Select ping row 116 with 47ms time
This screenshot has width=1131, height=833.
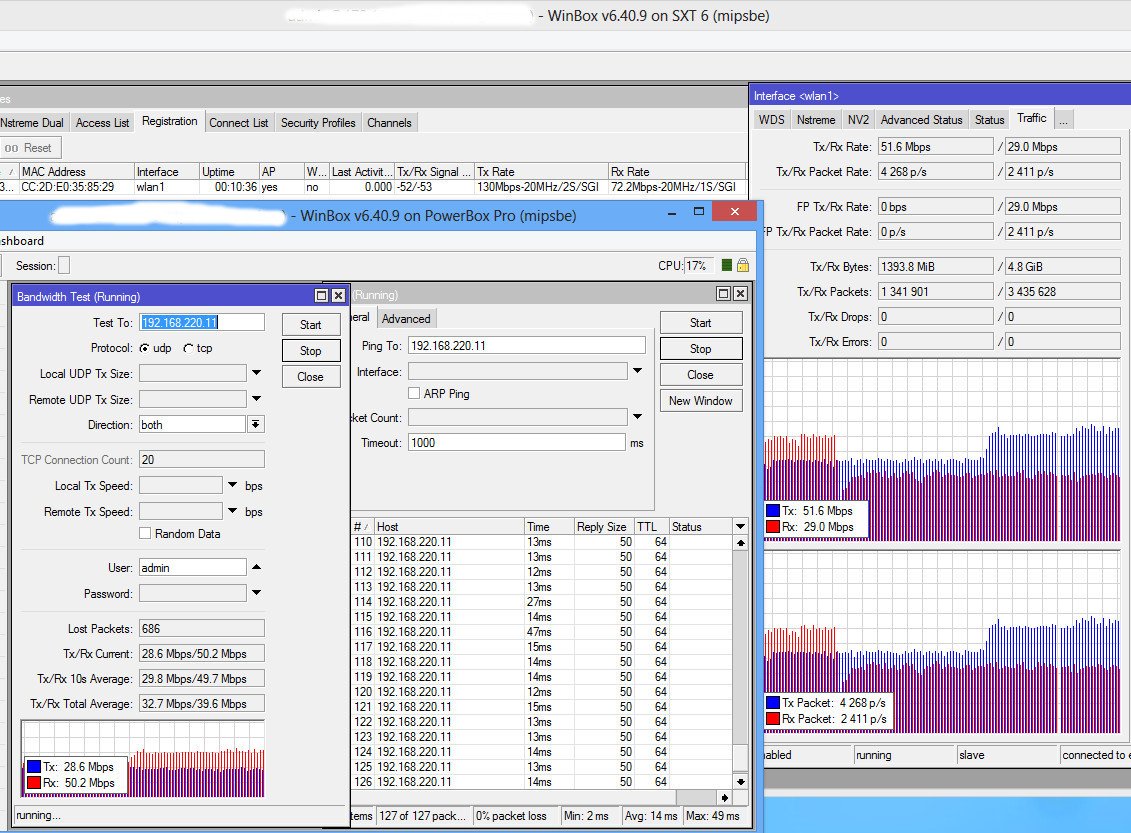pyautogui.click(x=542, y=632)
